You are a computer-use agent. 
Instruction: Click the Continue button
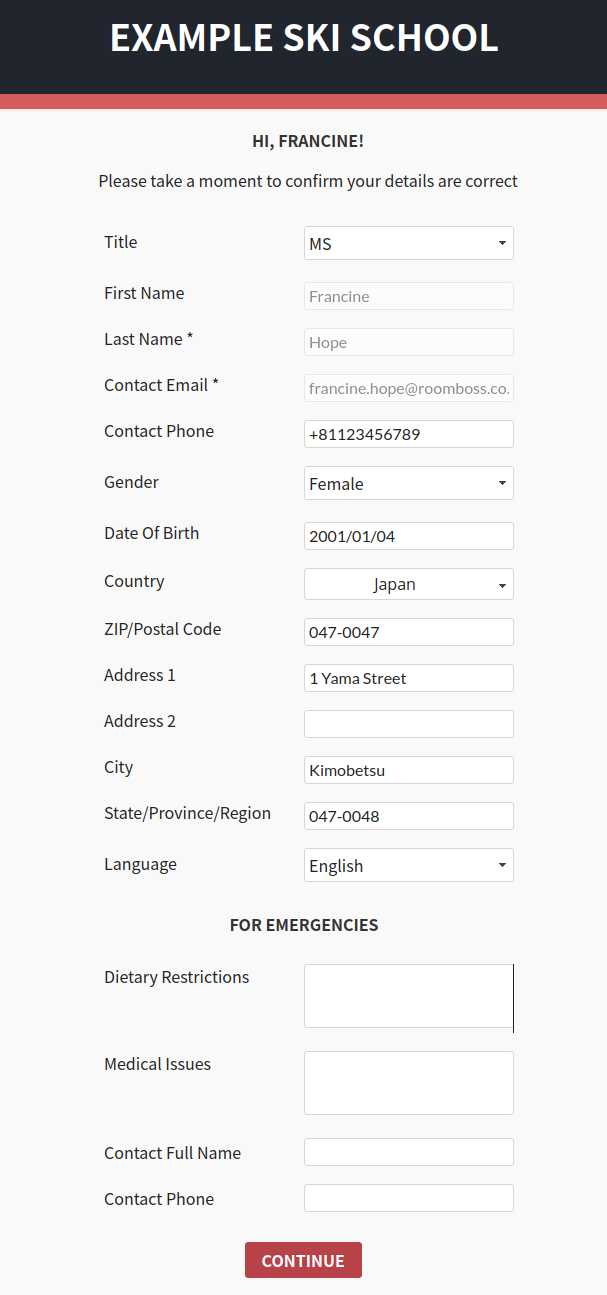(x=303, y=1260)
